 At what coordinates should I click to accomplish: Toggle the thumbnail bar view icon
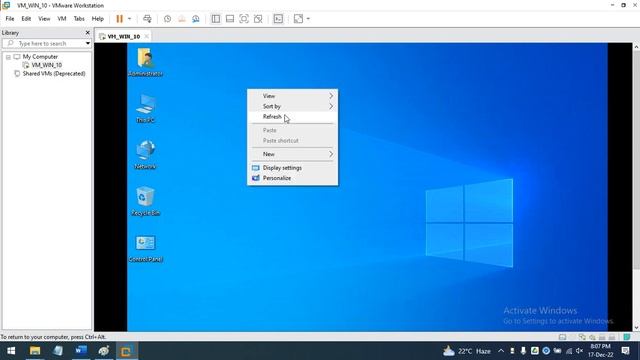tap(230, 19)
